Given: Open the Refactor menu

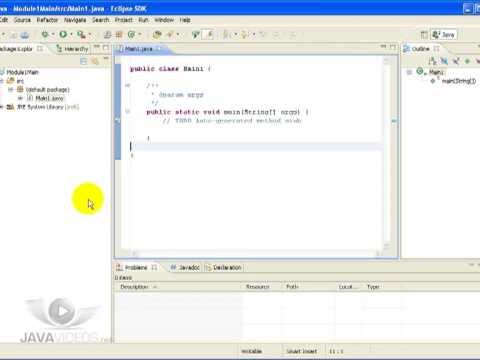Looking at the screenshot, I should pos(47,20).
